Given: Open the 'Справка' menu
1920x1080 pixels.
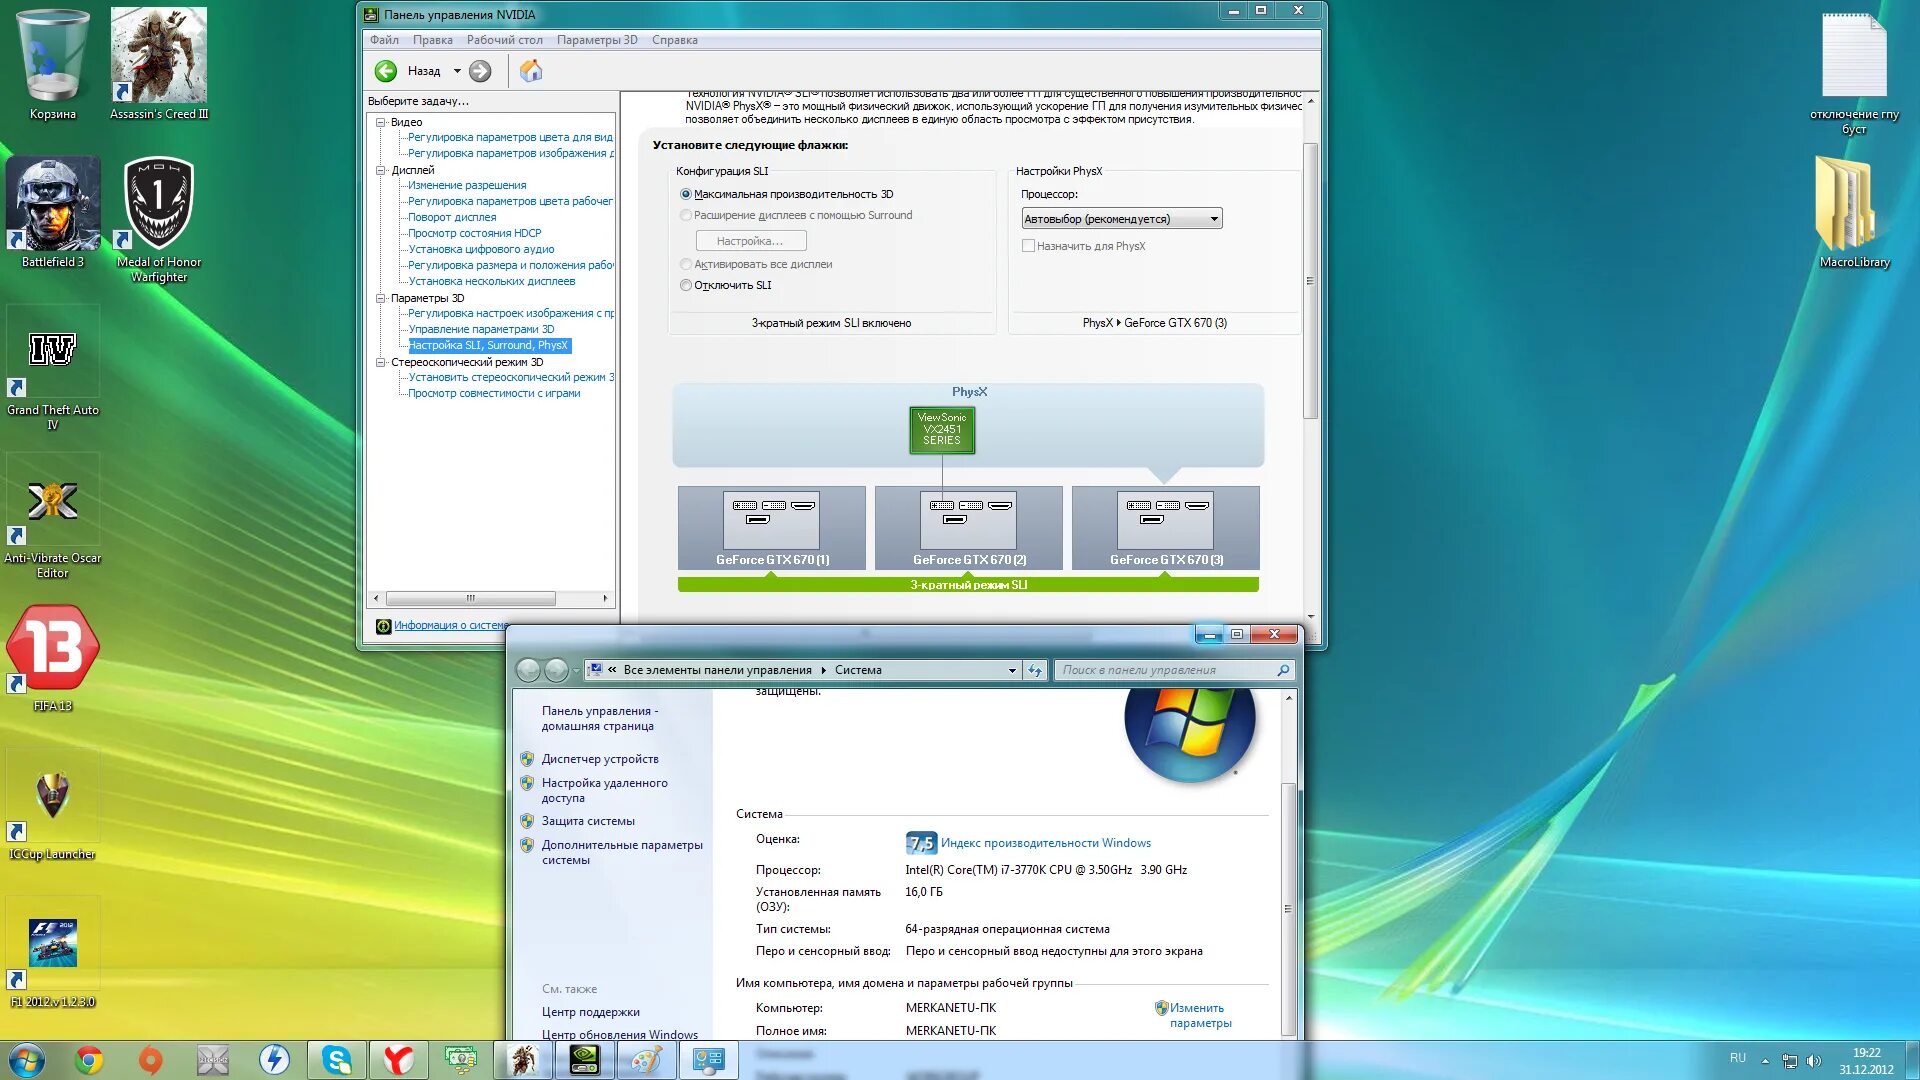Looking at the screenshot, I should (x=674, y=40).
